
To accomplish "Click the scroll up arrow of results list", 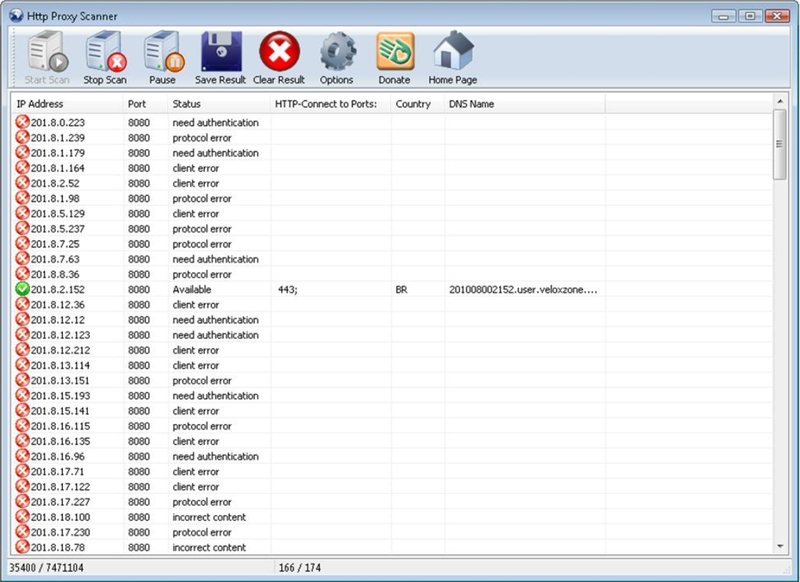I will 780,102.
